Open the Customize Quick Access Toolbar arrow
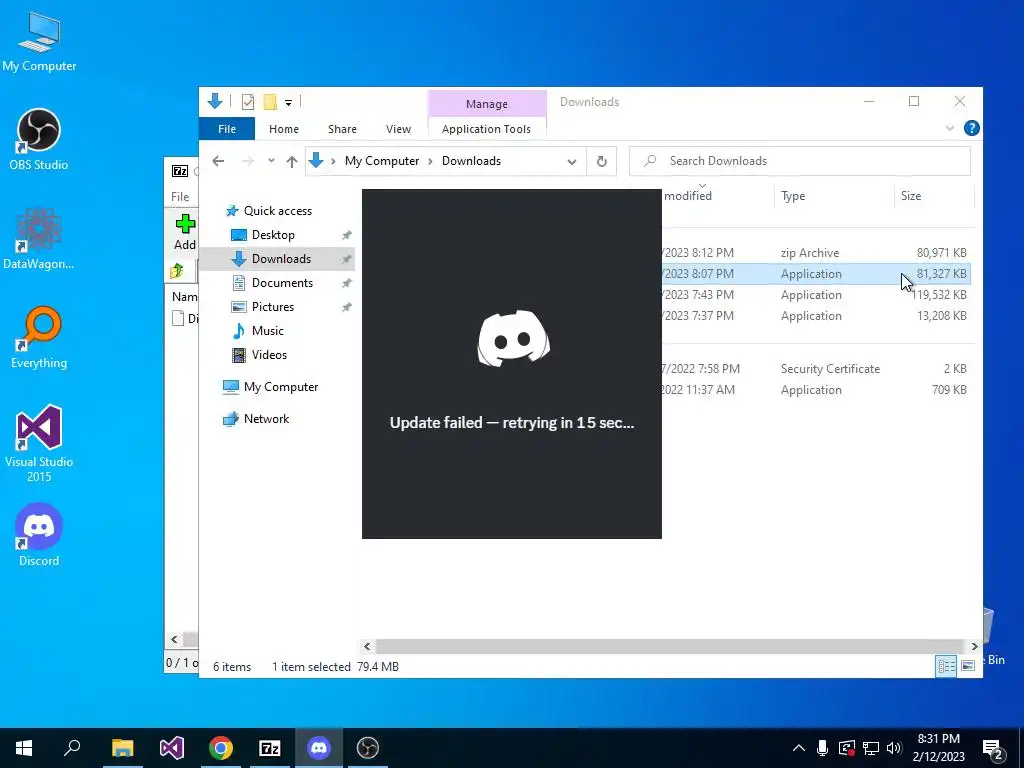Screen dimensions: 1024x768 click(288, 103)
